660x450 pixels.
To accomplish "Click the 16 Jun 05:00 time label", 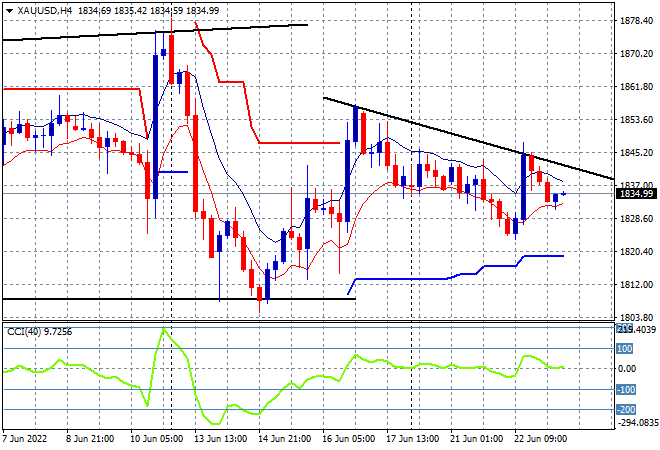I will click(349, 439).
